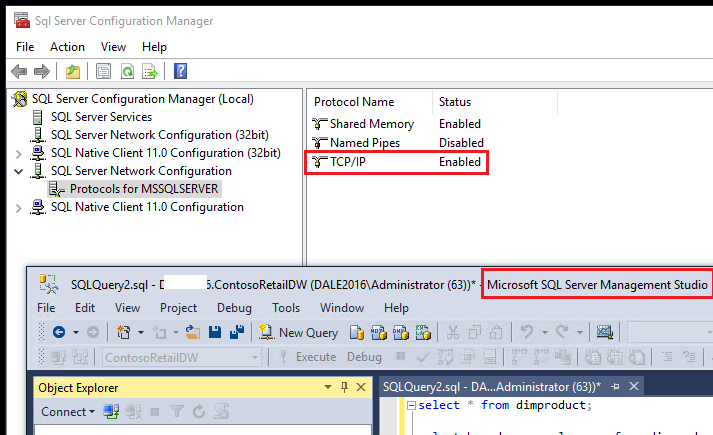713x435 pixels.
Task: Click Analysis Services XMLA Query icon
Action: [x=423, y=332]
